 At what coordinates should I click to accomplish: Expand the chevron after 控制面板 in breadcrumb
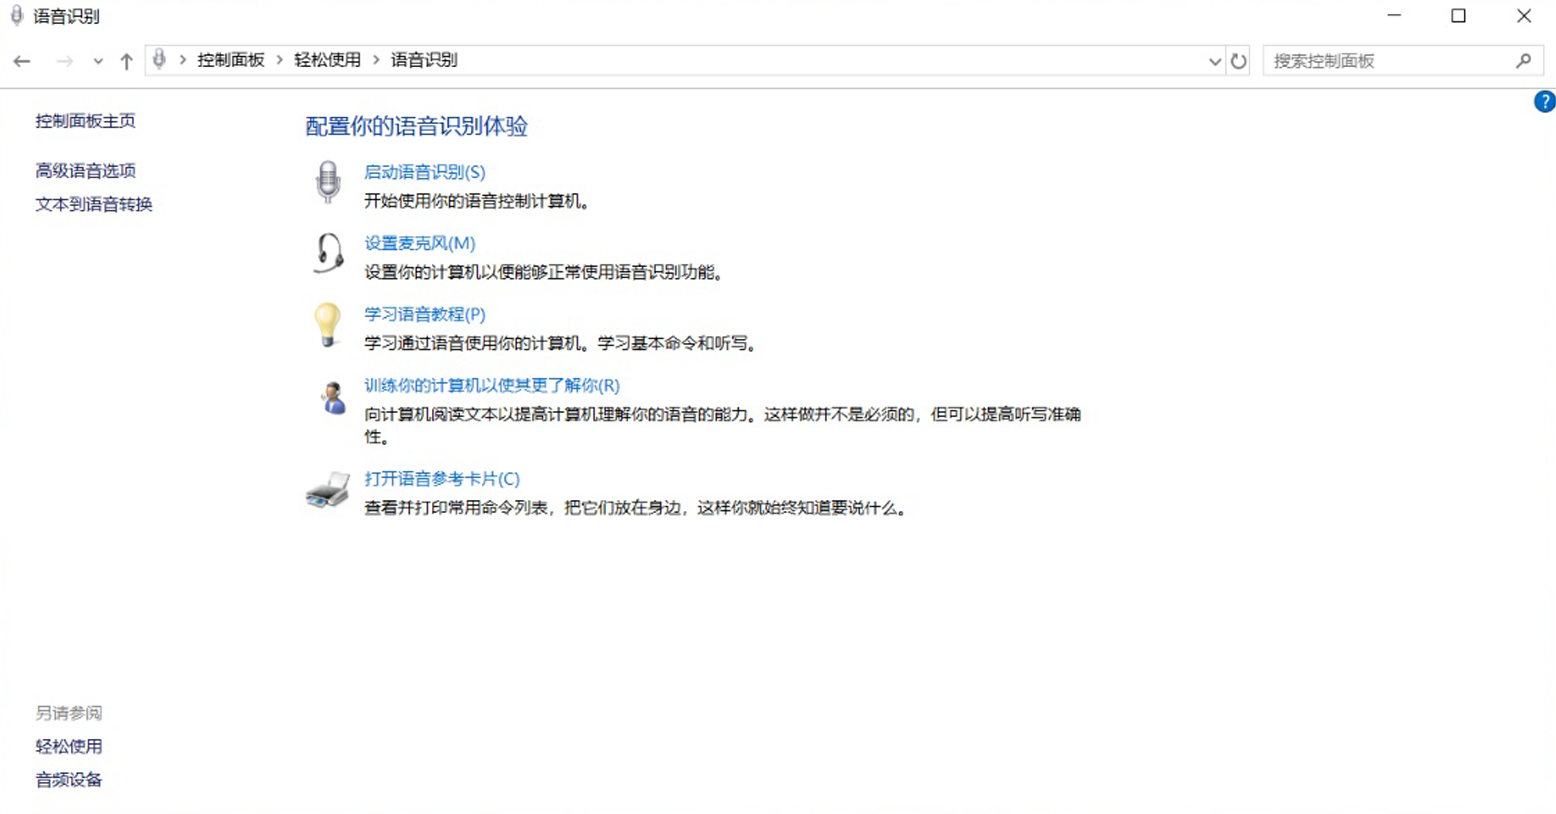pos(280,60)
